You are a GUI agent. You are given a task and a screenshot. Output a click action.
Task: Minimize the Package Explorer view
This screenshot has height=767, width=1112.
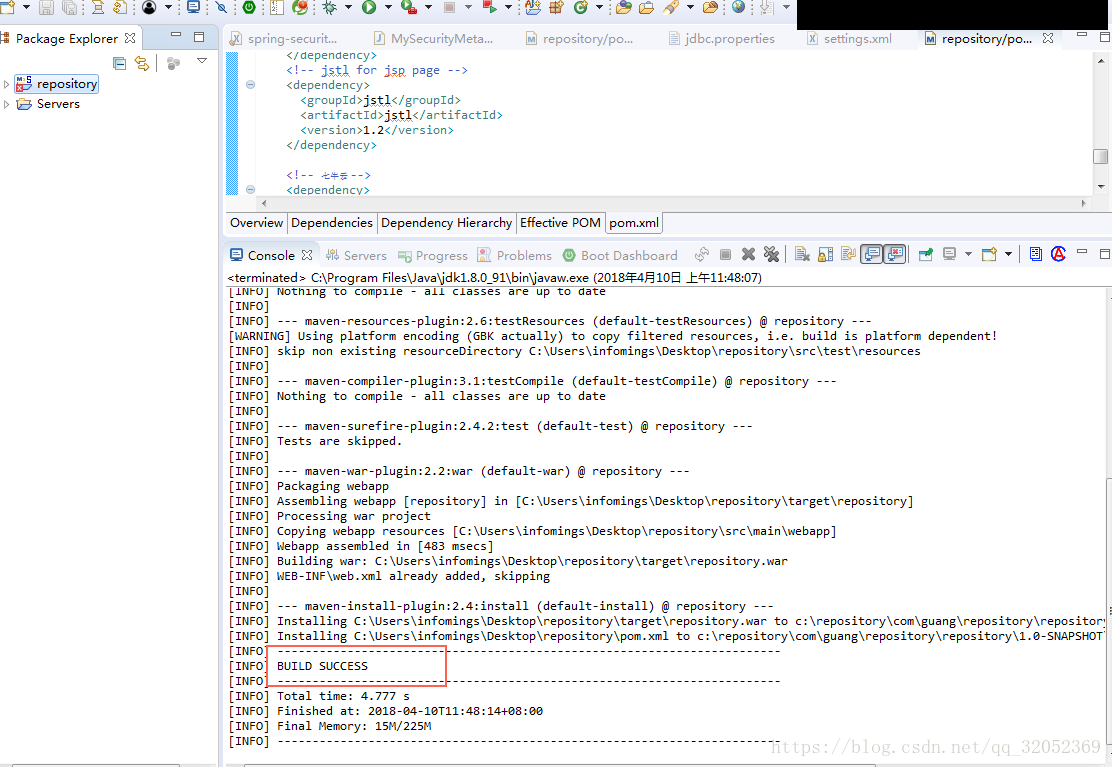pyautogui.click(x=176, y=35)
